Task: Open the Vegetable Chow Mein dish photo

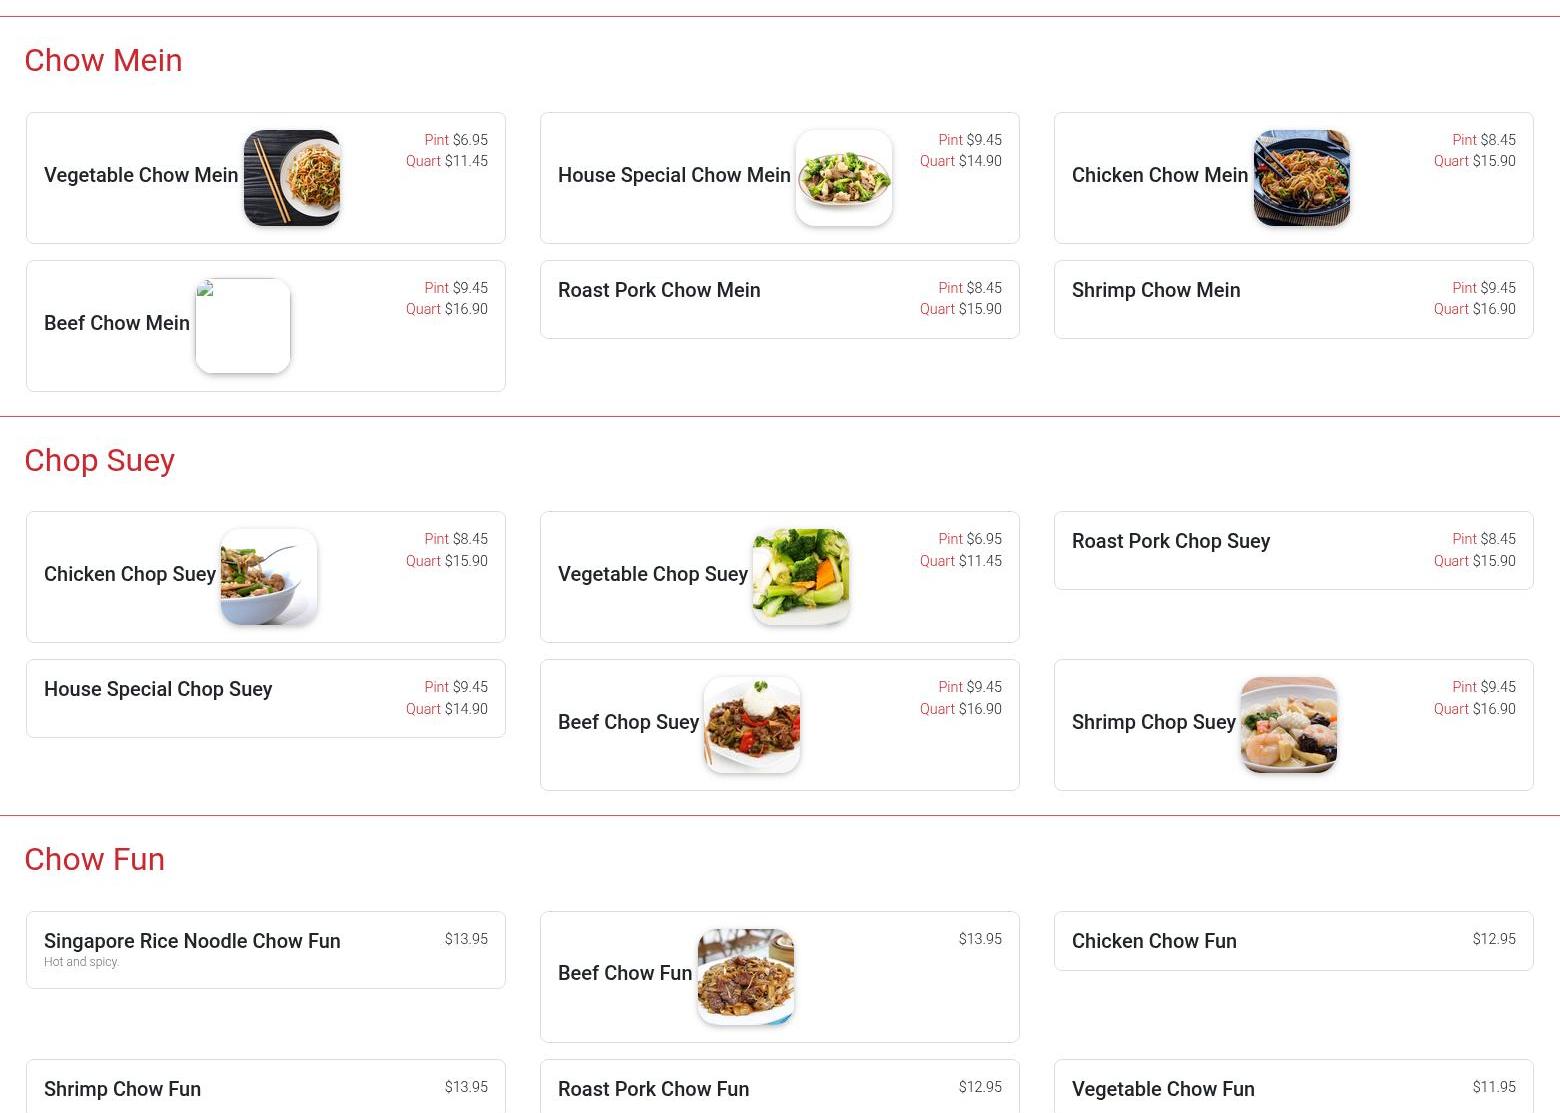Action: coord(292,178)
